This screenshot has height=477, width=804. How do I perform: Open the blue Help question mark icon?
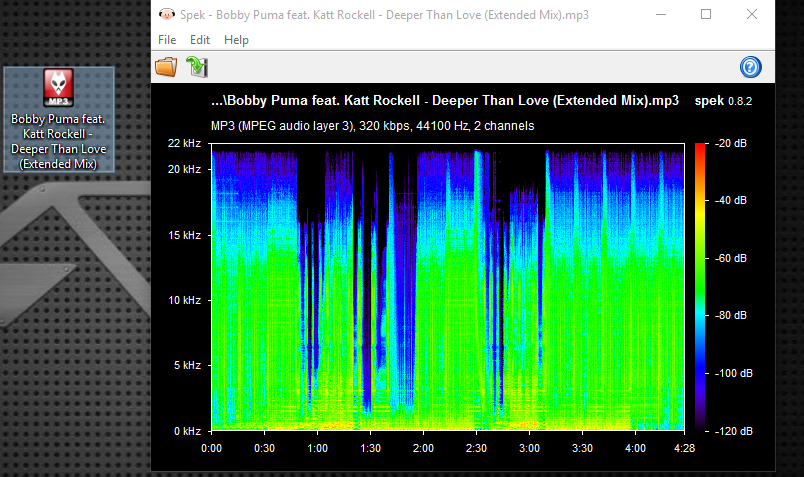coord(750,67)
